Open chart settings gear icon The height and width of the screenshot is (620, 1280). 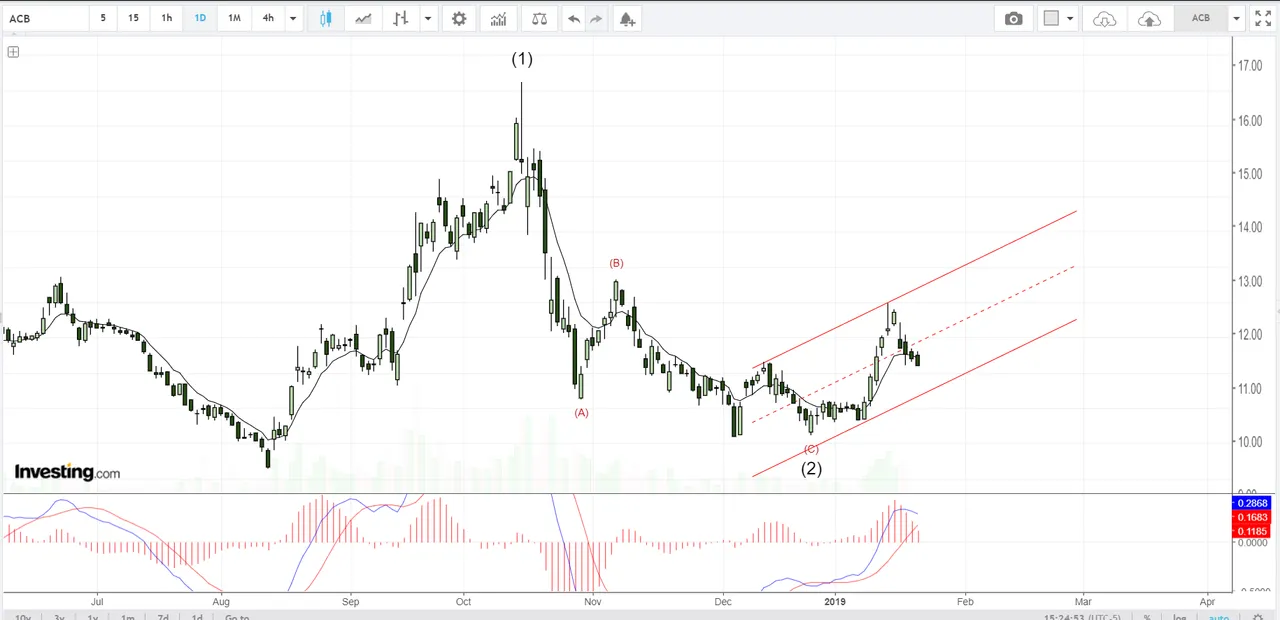459,18
